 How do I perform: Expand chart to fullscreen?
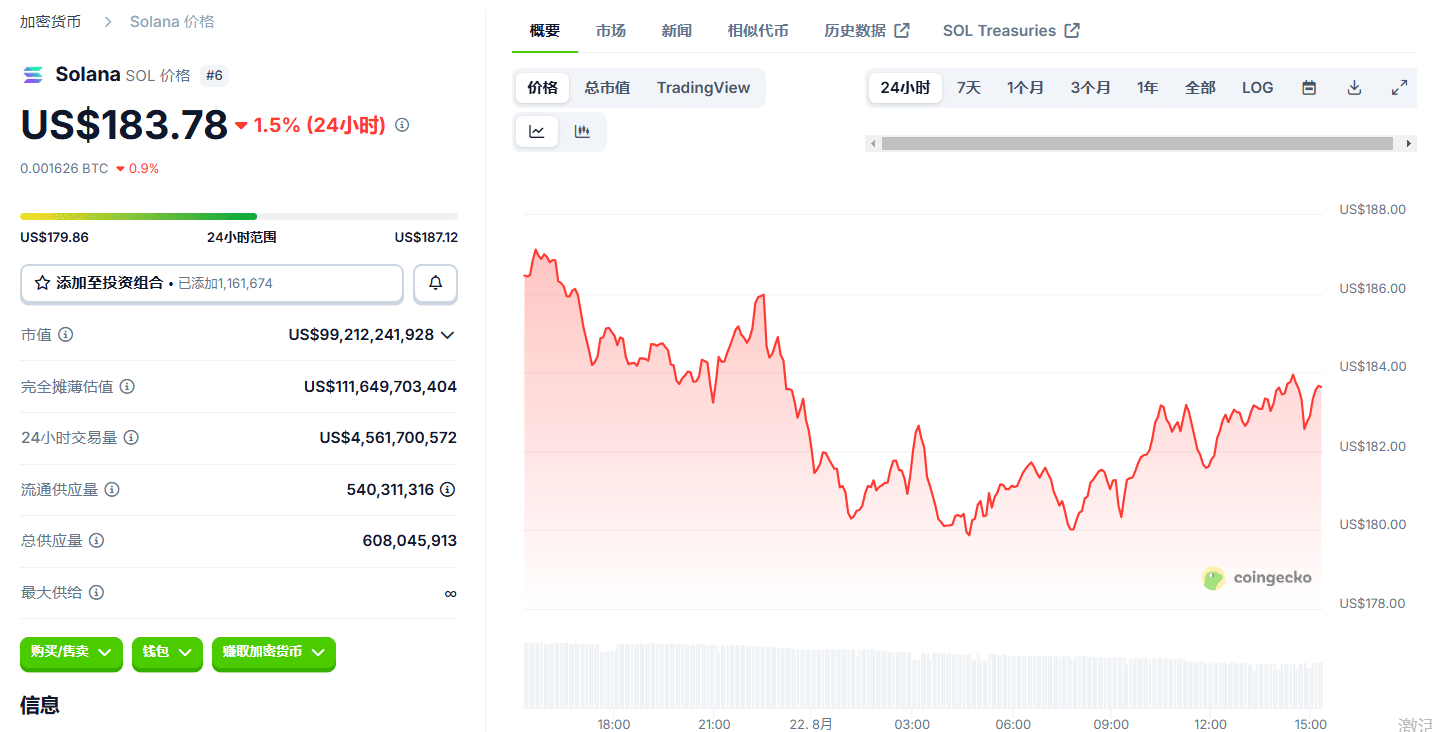coord(1399,88)
